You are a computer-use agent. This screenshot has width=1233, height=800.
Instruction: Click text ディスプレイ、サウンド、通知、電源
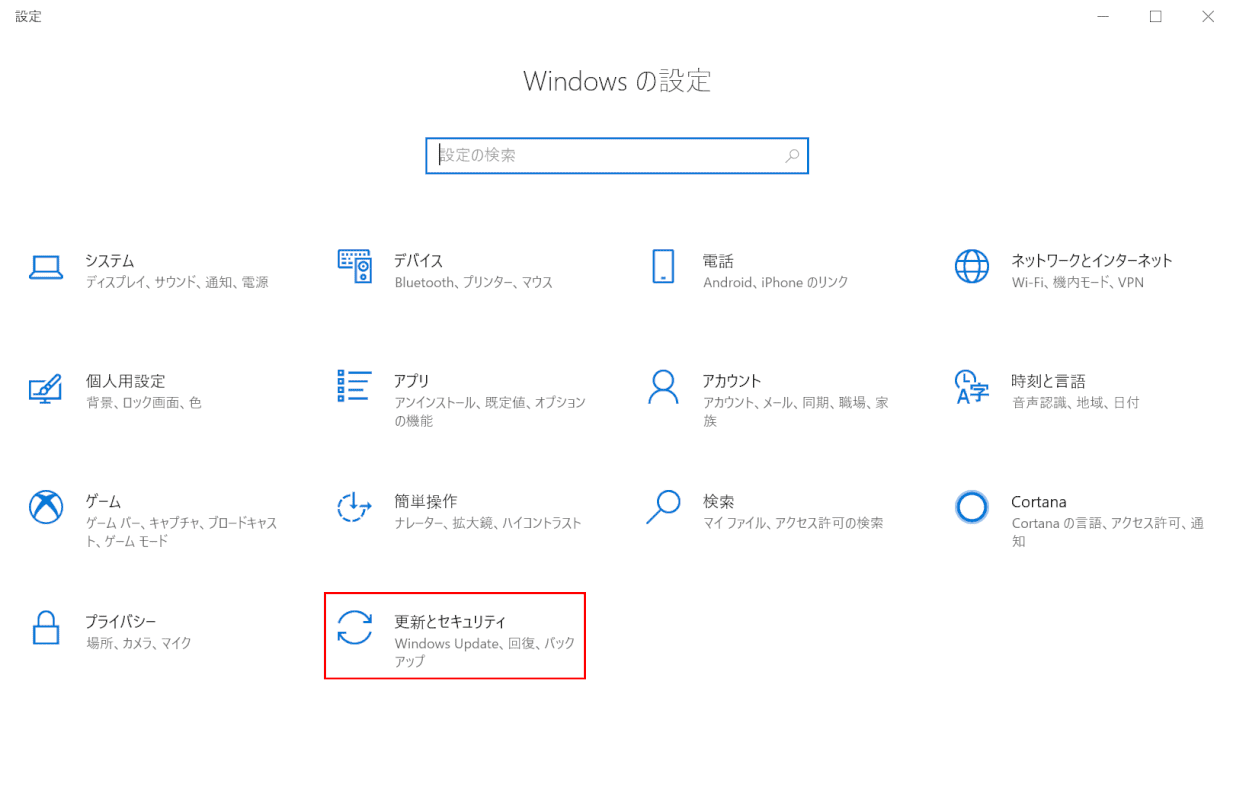[177, 283]
